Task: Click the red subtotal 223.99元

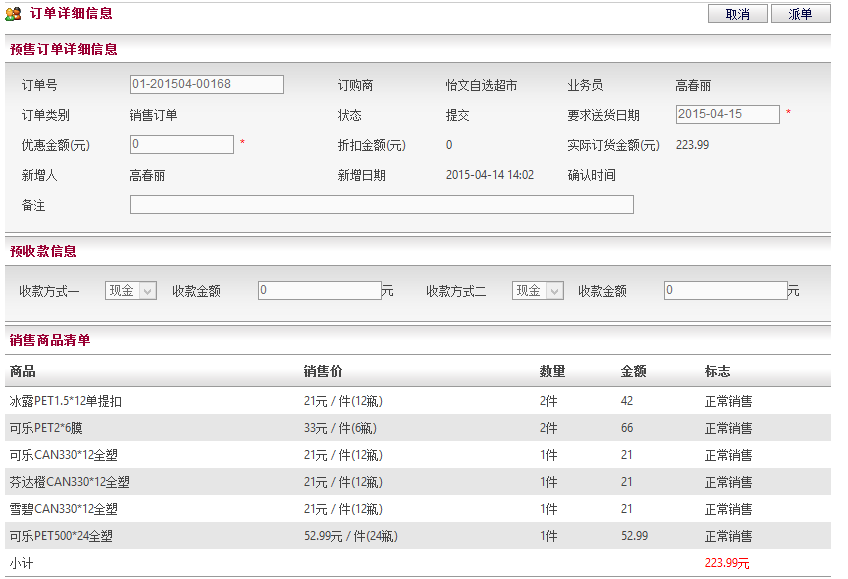Action: tap(727, 563)
